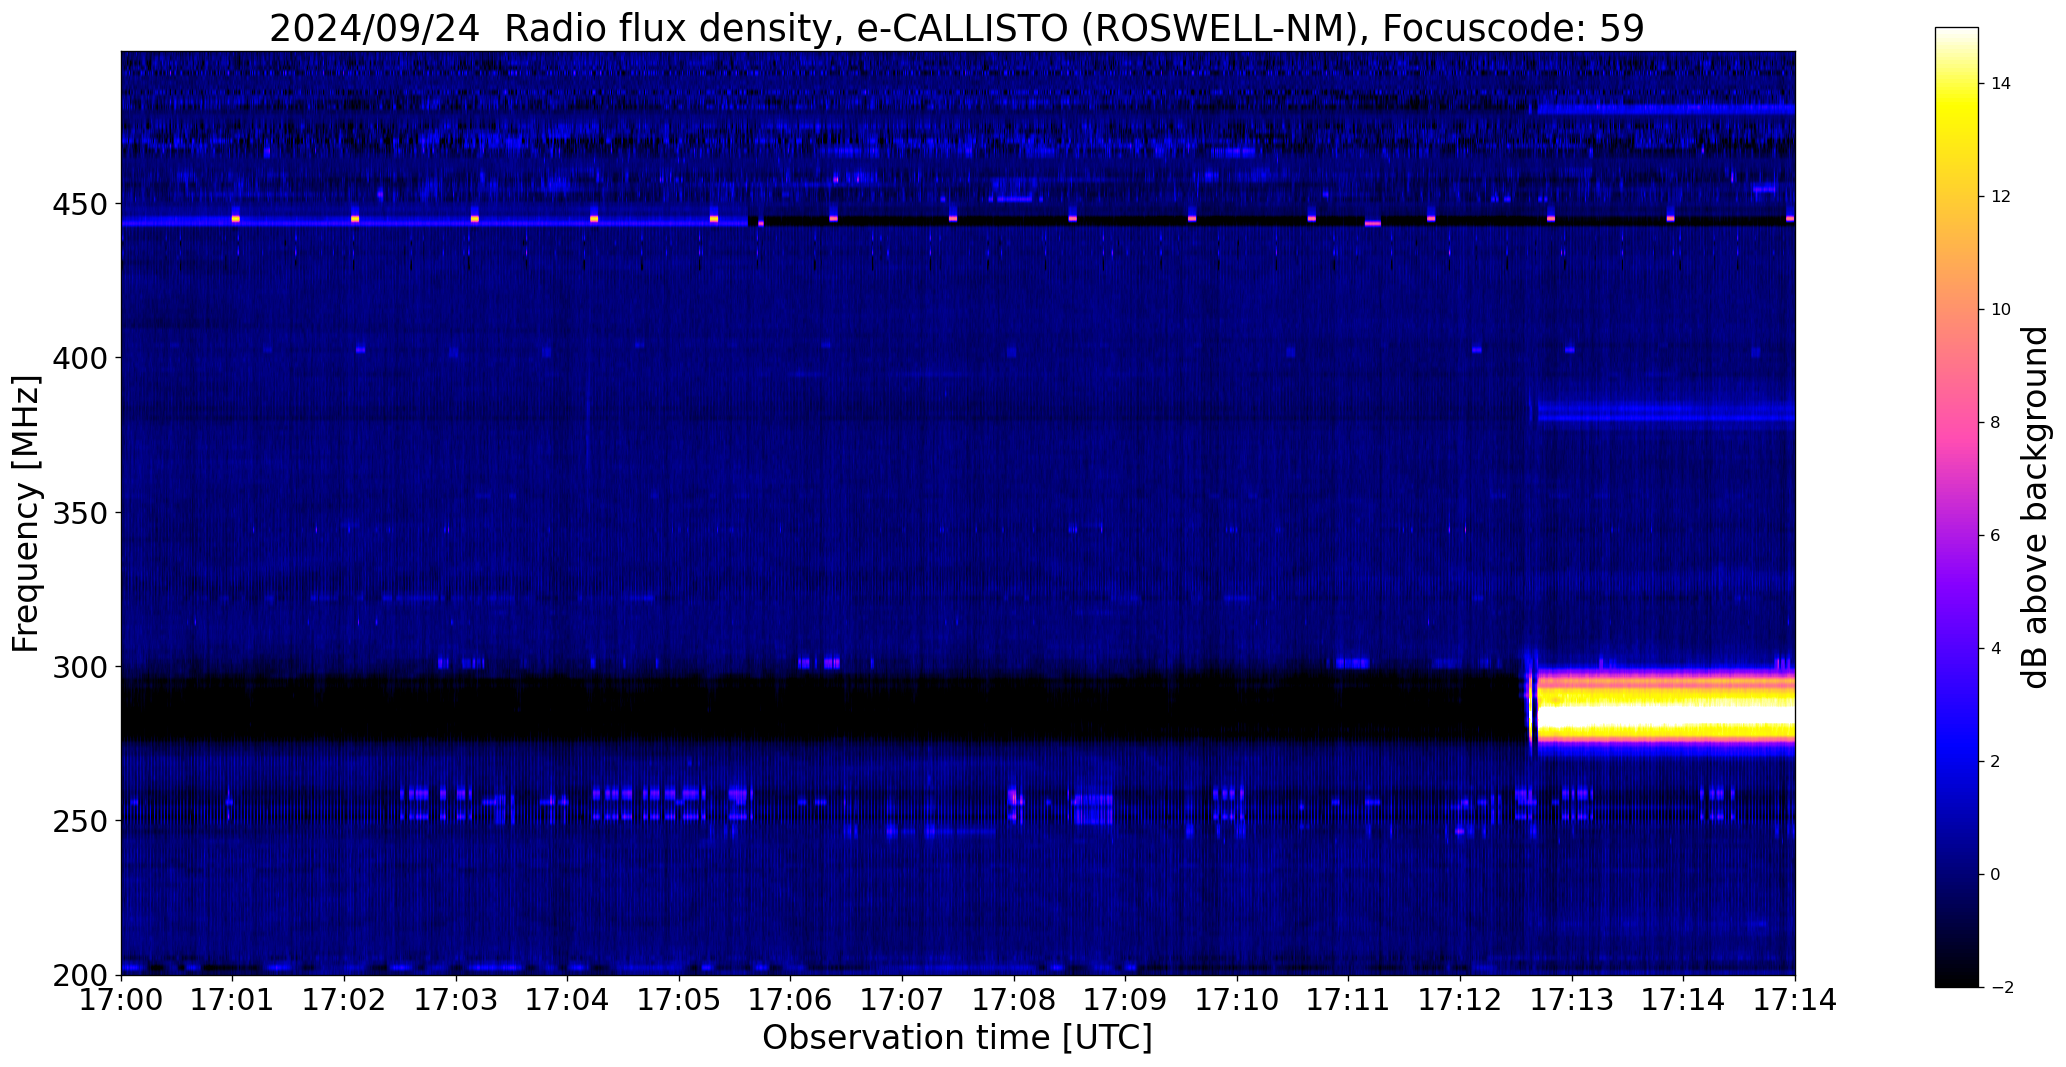Click the colorbar tick label 2
The width and height of the screenshot is (2066, 1067).
[1996, 762]
